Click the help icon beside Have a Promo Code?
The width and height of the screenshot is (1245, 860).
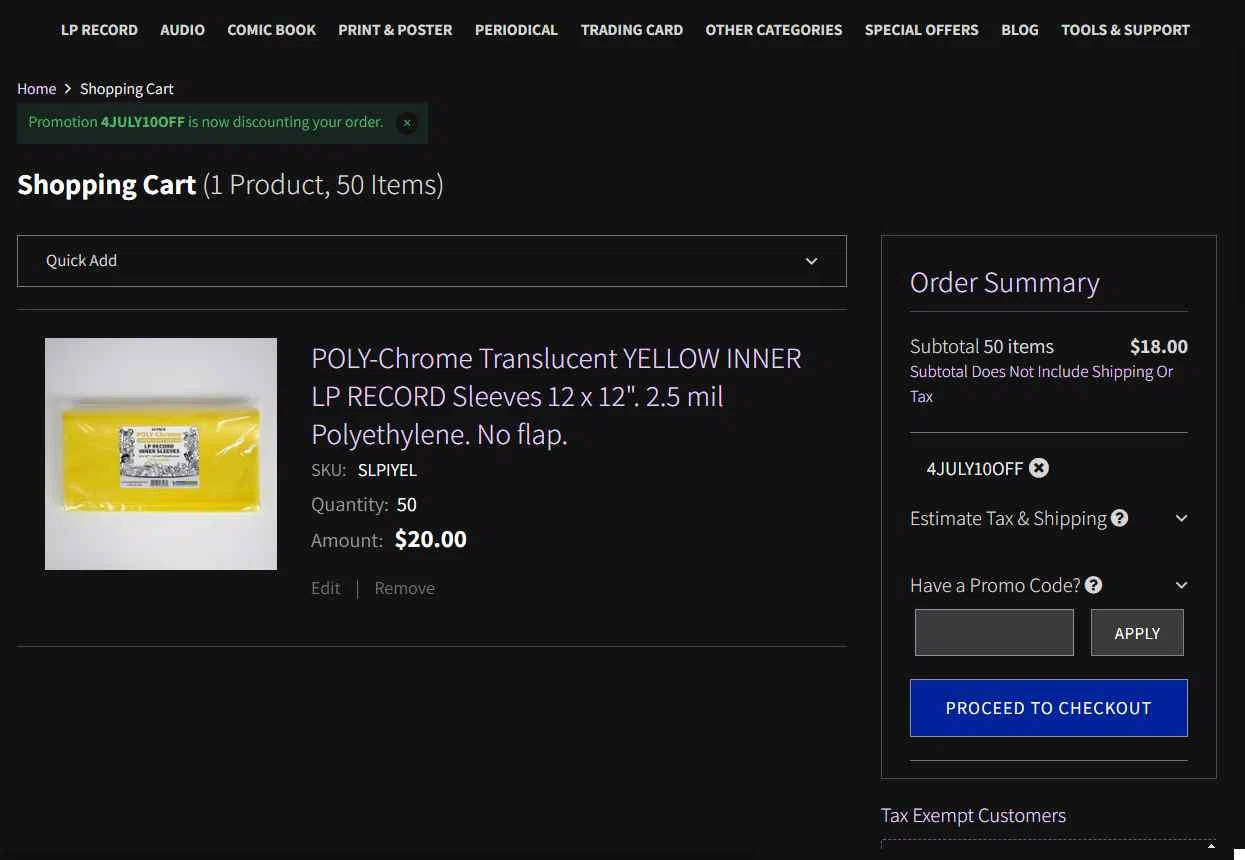tap(1094, 585)
